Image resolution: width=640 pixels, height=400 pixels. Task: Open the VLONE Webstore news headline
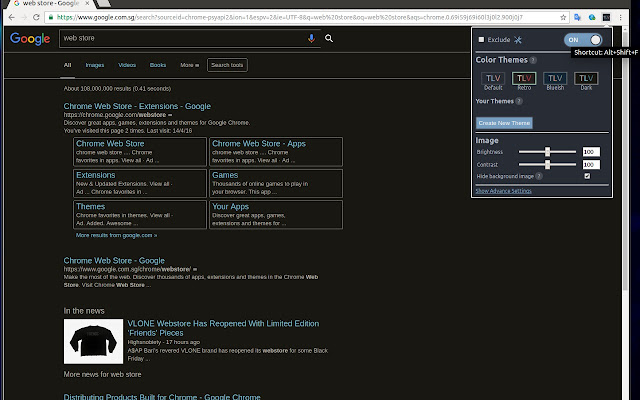[x=223, y=328]
